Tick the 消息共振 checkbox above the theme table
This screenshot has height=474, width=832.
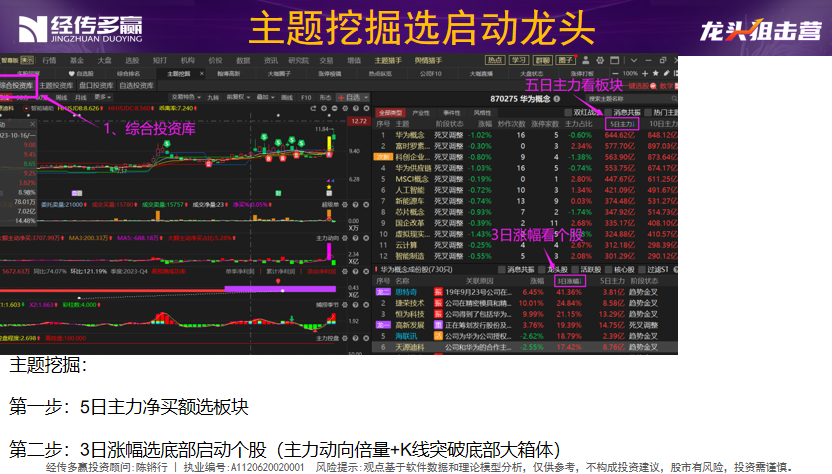[x=608, y=113]
